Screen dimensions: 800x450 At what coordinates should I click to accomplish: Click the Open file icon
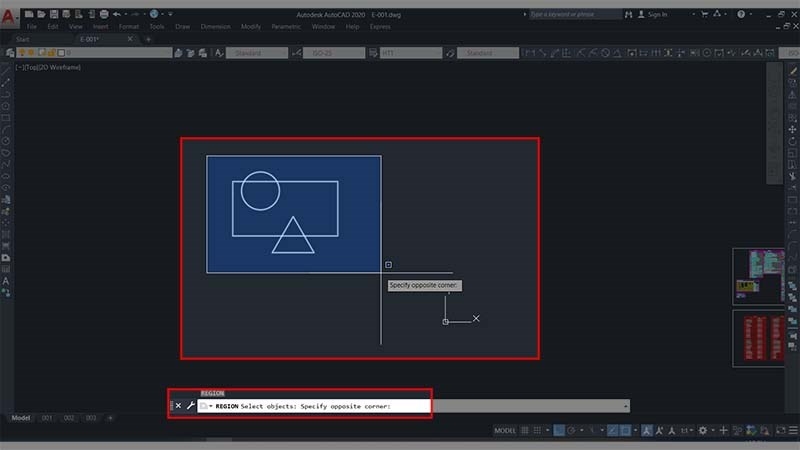pos(41,14)
